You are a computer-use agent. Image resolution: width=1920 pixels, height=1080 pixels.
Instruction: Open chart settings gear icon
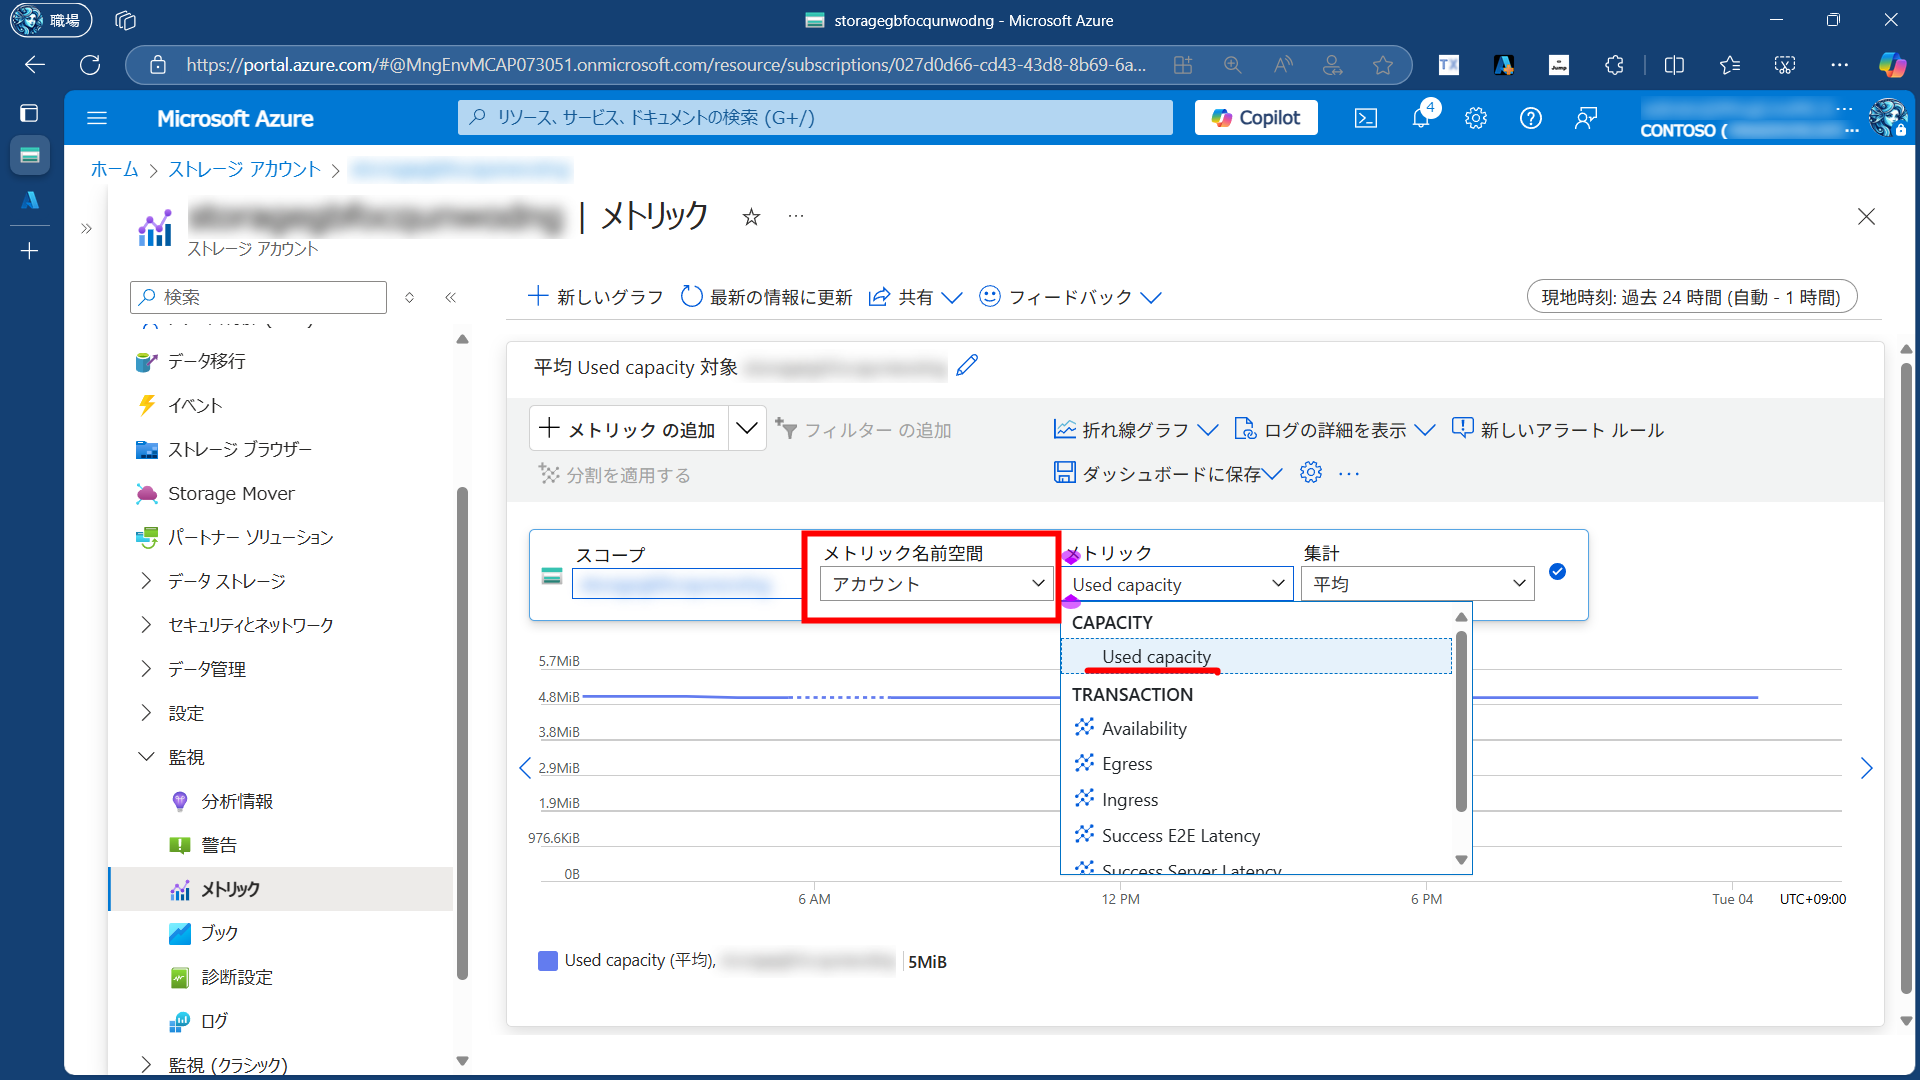[1311, 473]
